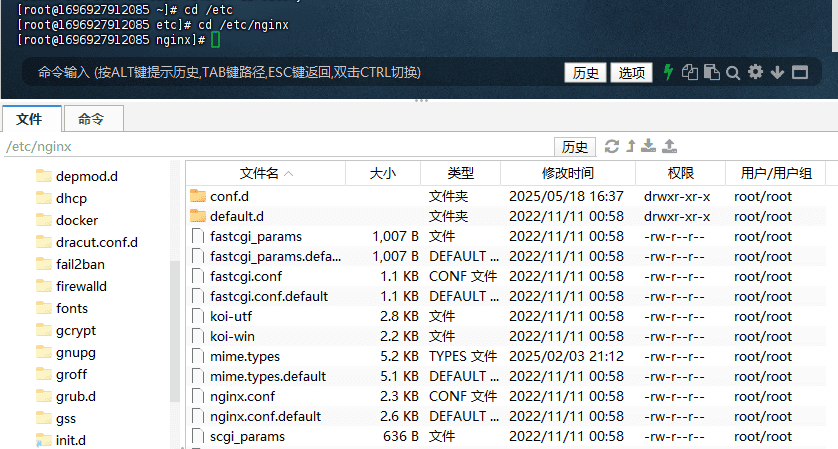Click the fonts folder icon in tree
Viewport: 838px width, 449px height.
tap(44, 308)
